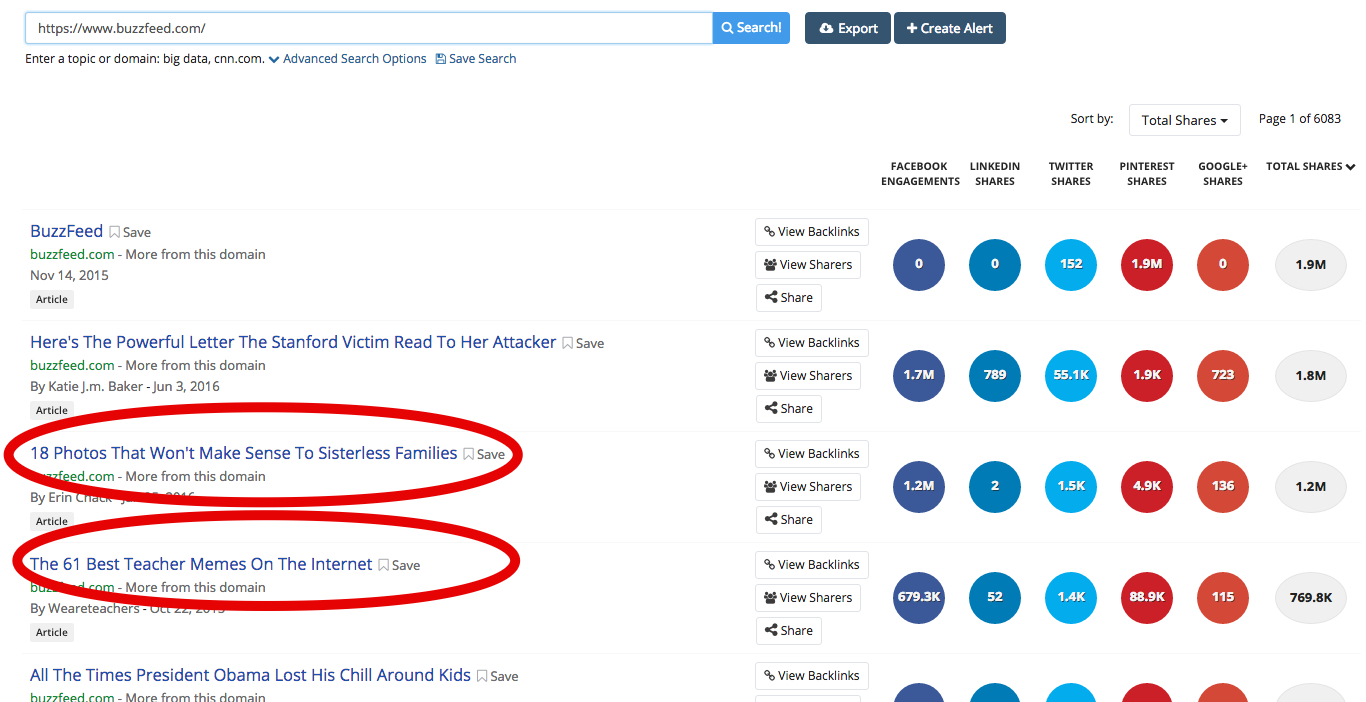Click More from this domain under Teacher Memes
1366x702 pixels.
tap(196, 588)
